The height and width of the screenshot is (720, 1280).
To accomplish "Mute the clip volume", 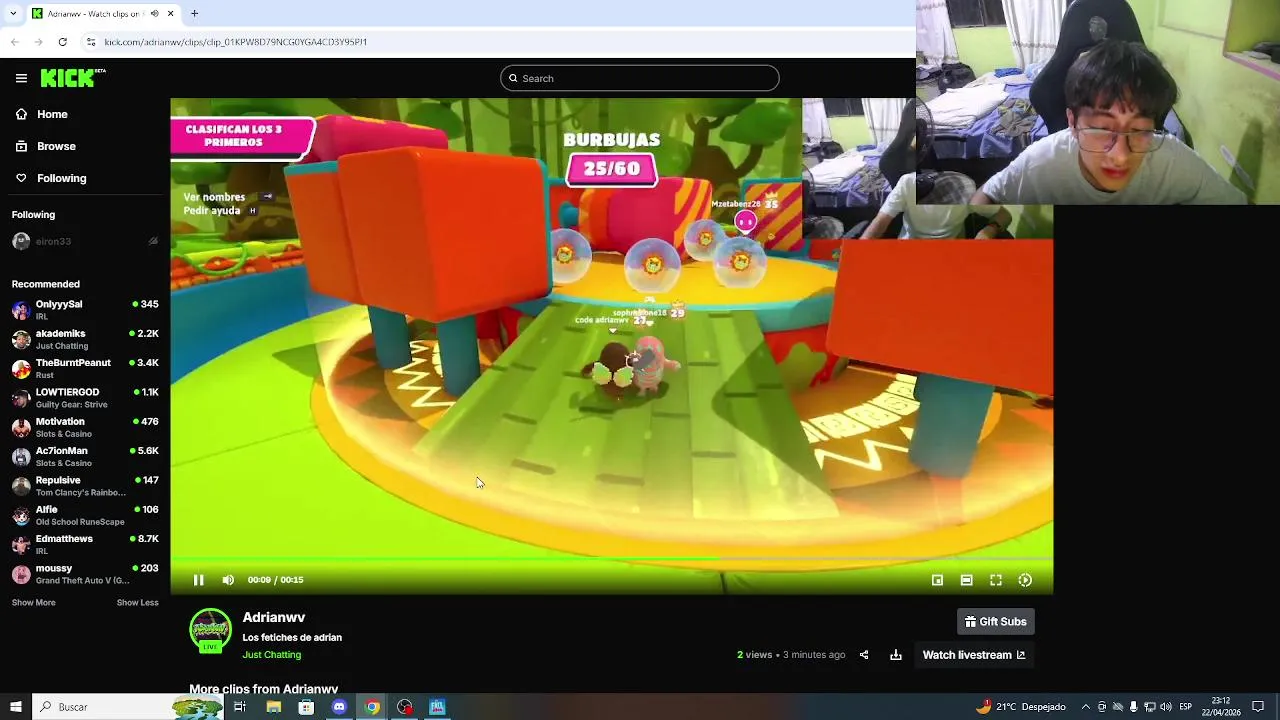I will tap(228, 580).
